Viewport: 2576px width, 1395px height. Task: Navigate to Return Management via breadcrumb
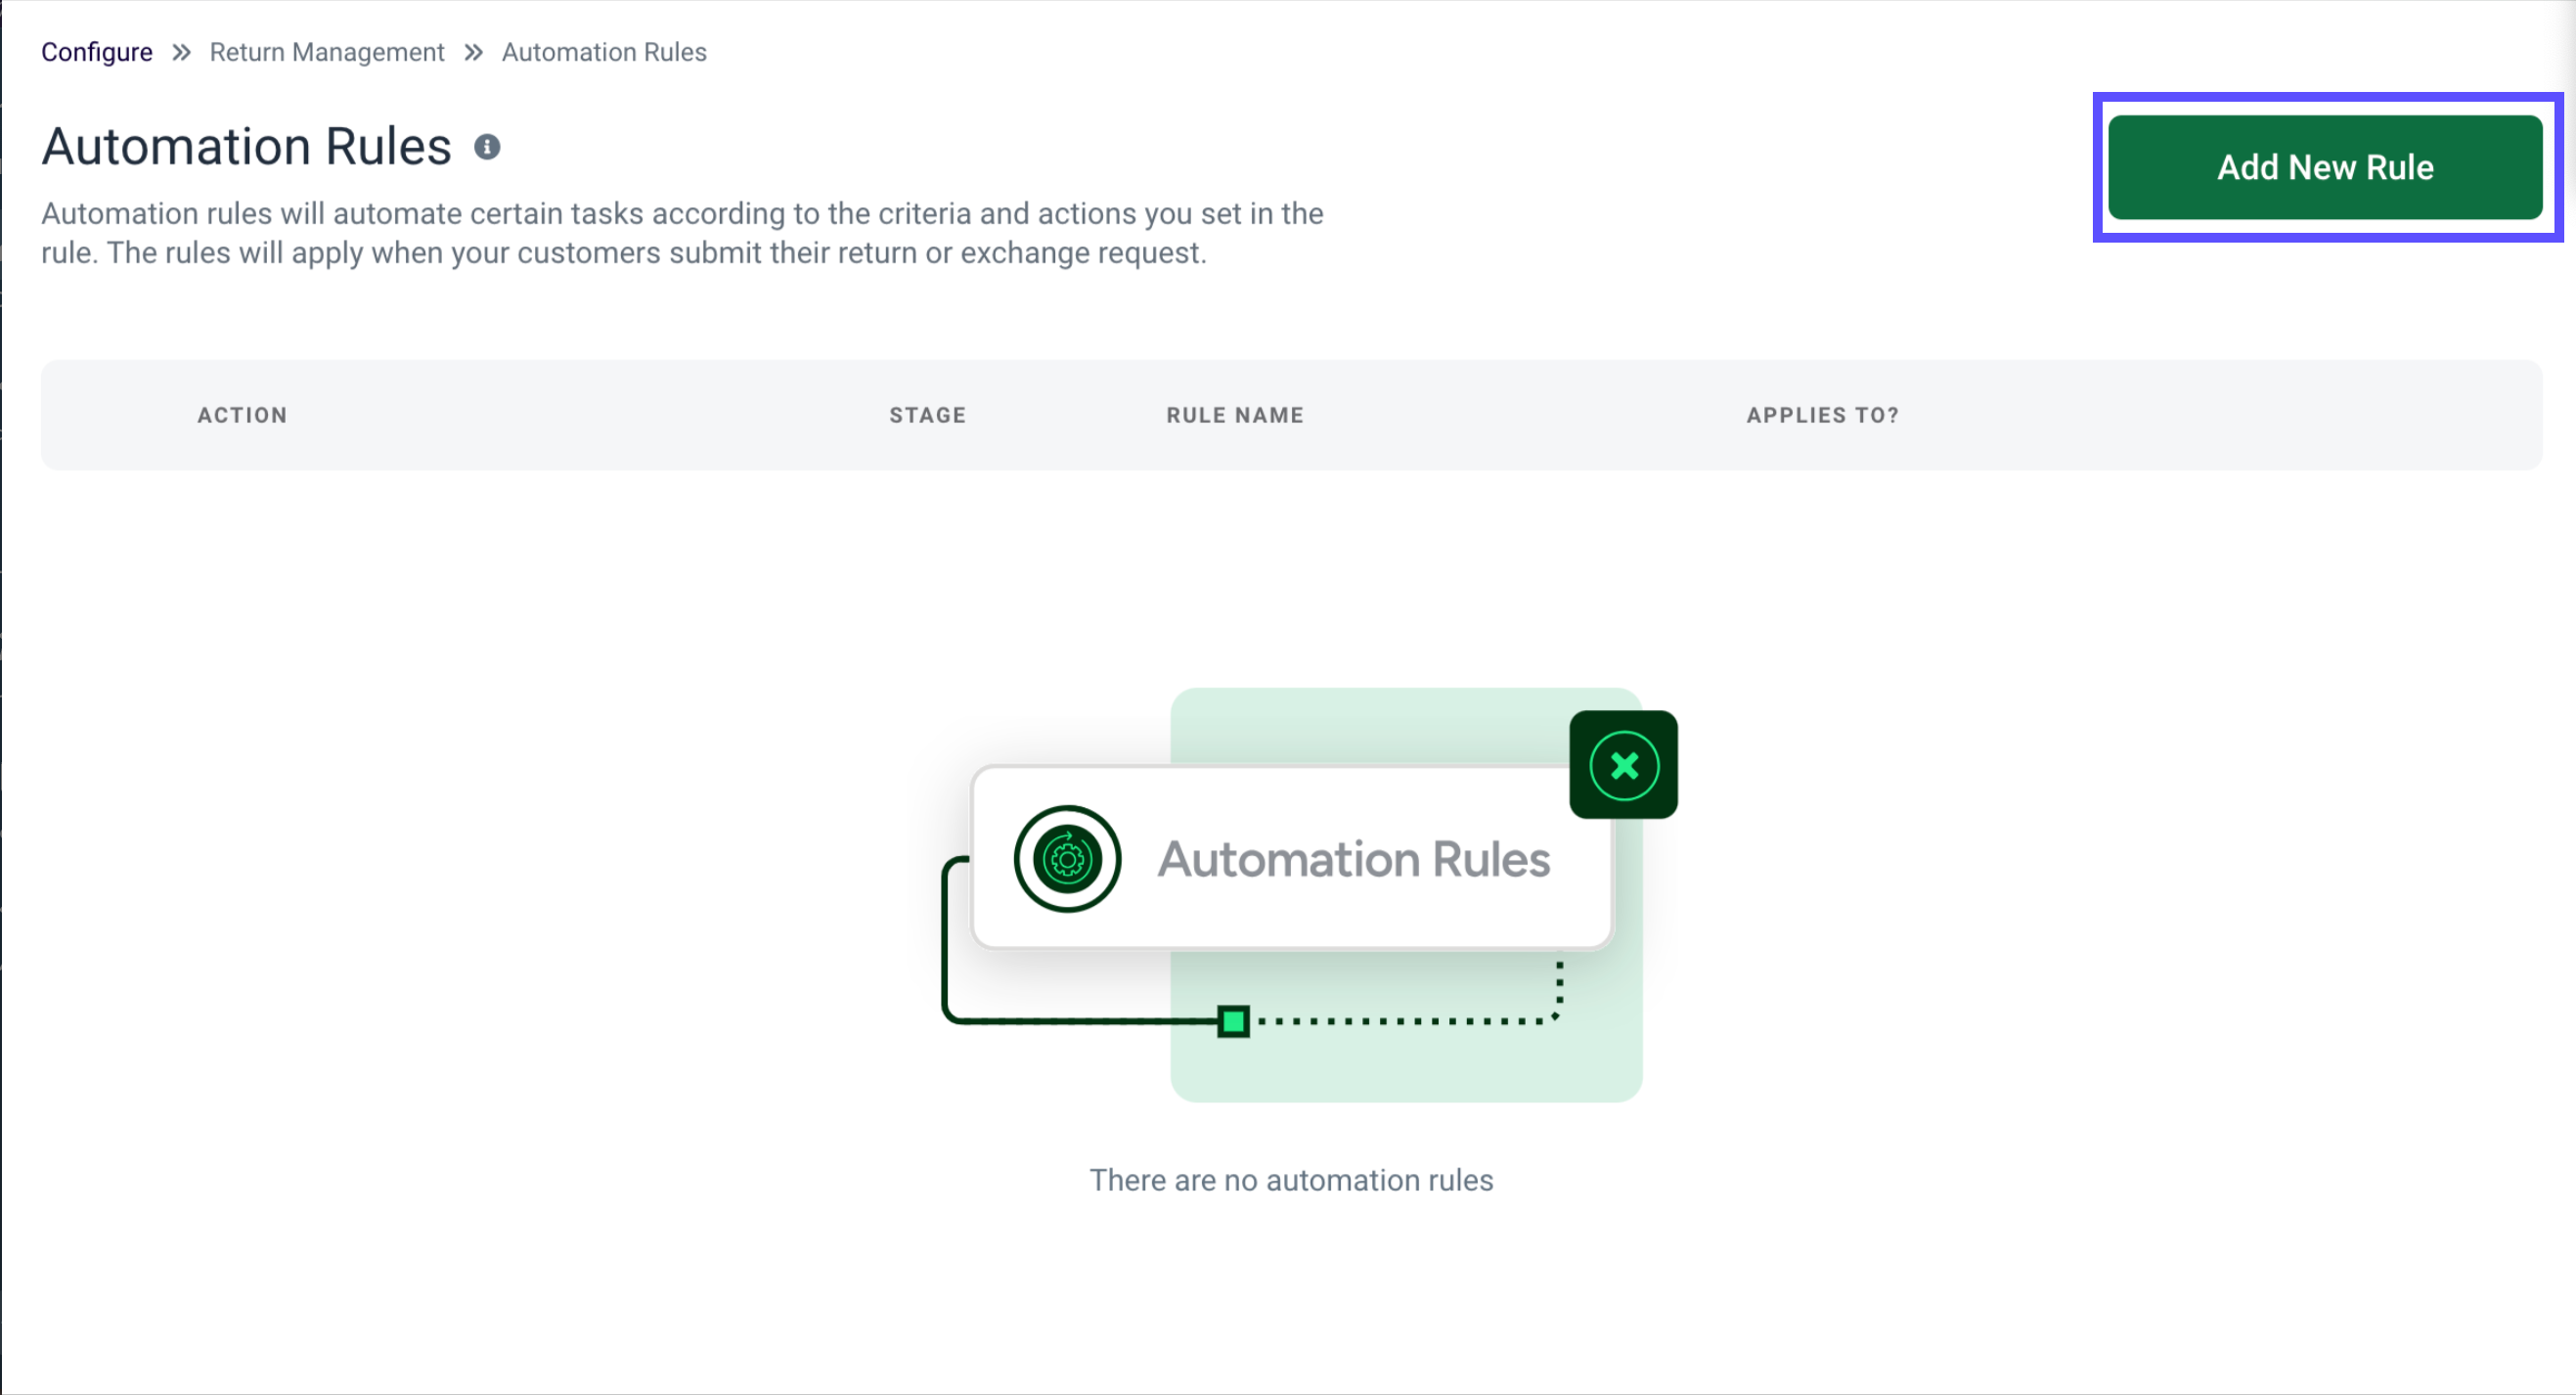(327, 52)
